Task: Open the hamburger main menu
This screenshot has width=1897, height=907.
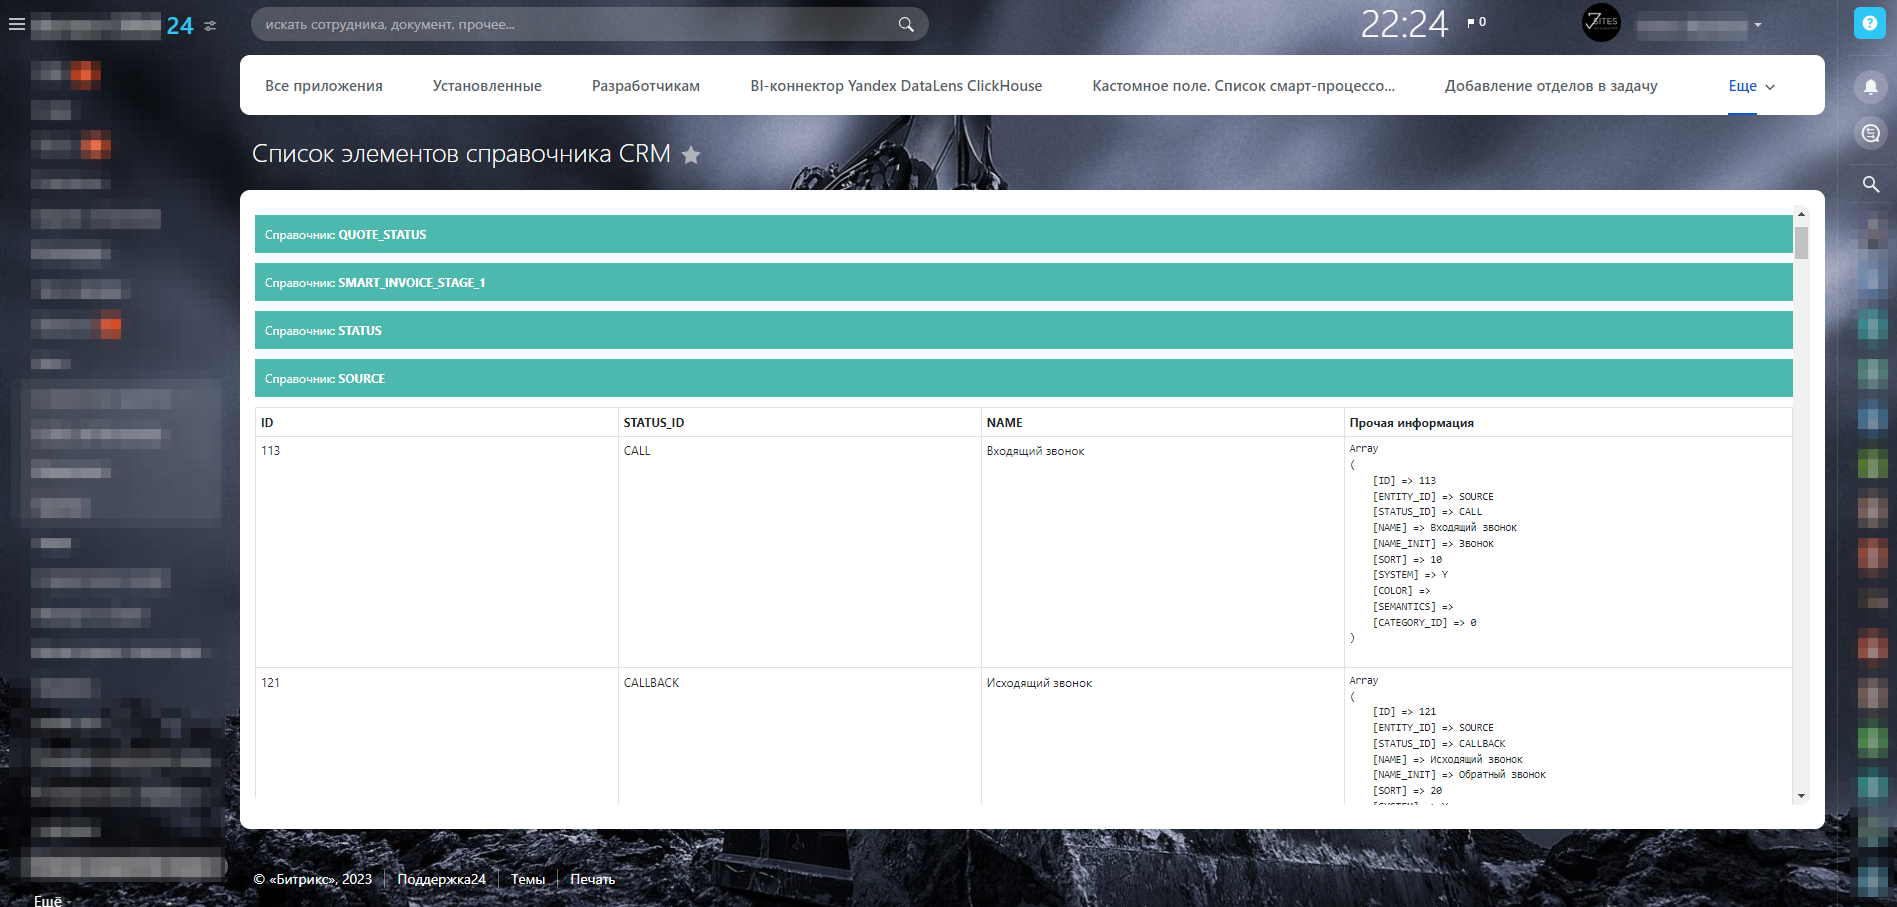Action: [x=17, y=24]
